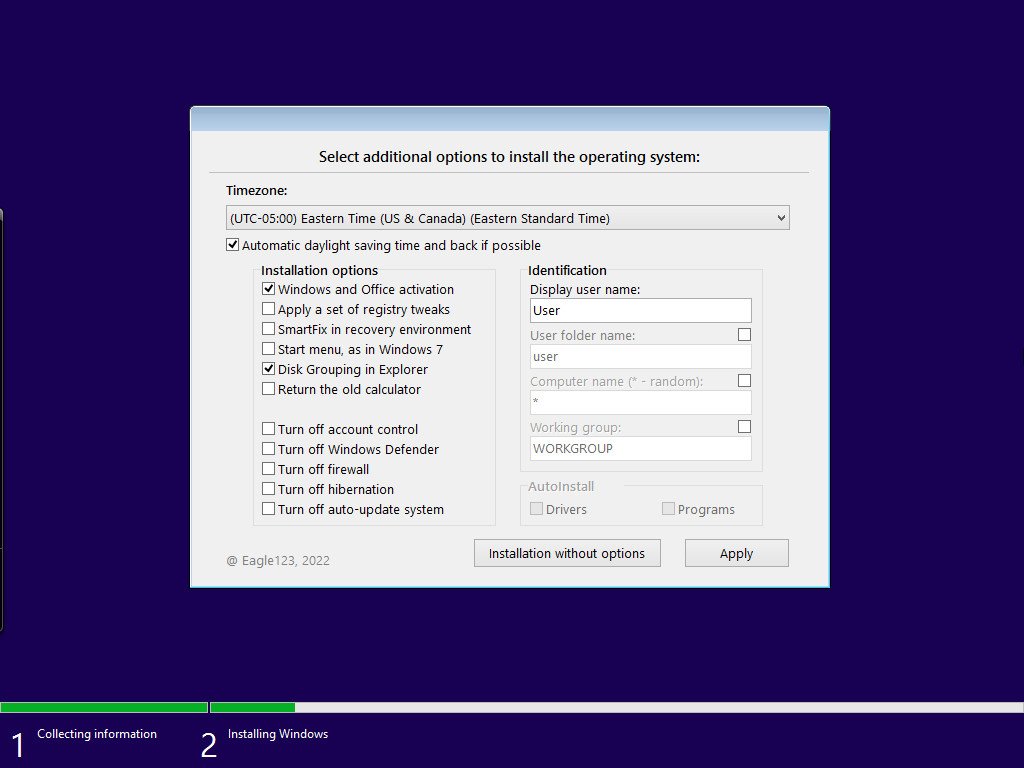Viewport: 1024px width, 768px height.
Task: Enable the Working group checkbox
Action: point(744,426)
